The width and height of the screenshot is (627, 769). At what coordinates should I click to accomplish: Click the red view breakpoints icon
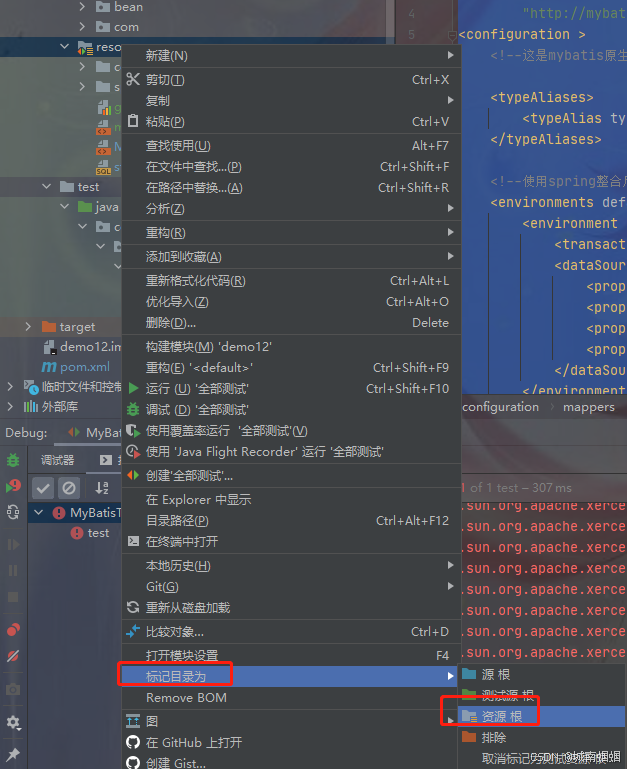click(13, 629)
